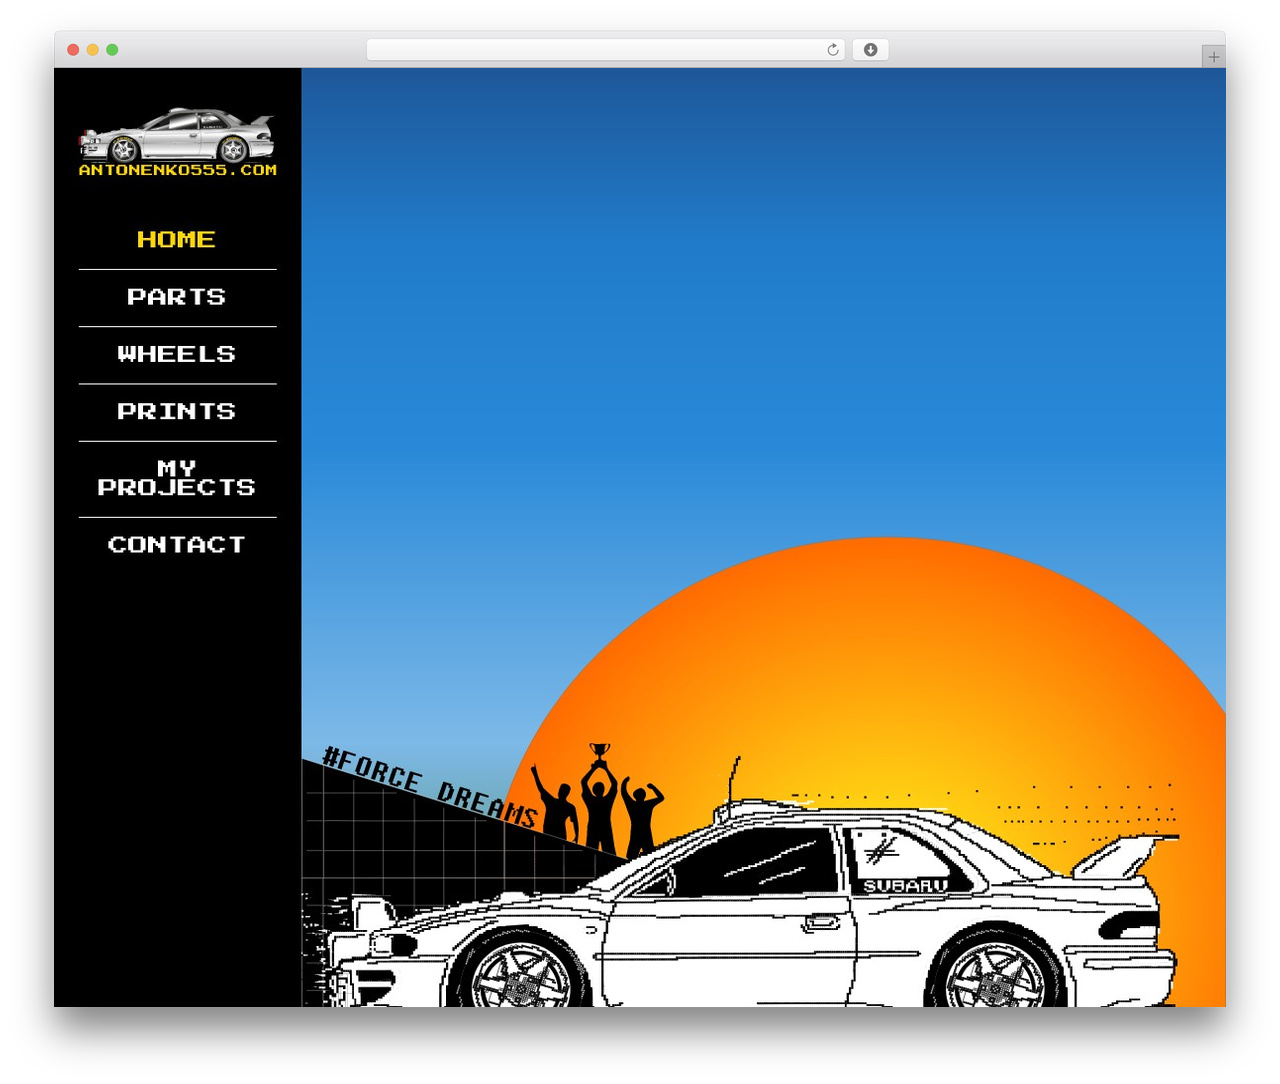Image resolution: width=1280 pixels, height=1084 pixels.
Task: Open a new tab with plus icon
Action: (1213, 57)
